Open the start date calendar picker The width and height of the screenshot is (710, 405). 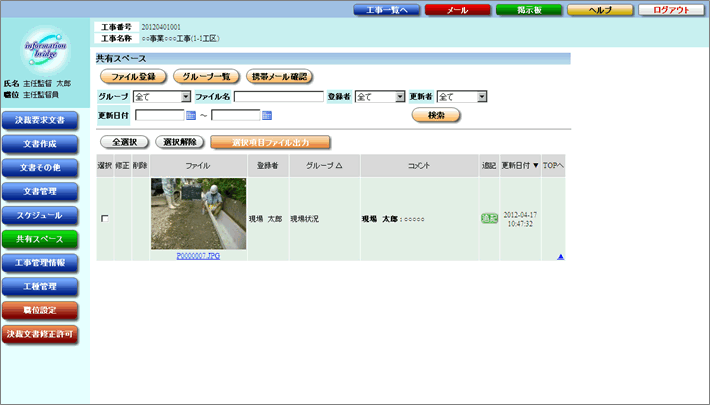coord(191,115)
